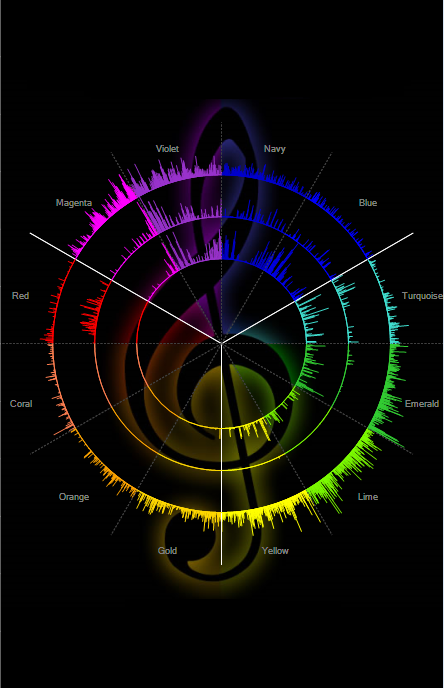Click the Emerald segment label
Screen dimensions: 444x688
tap(422, 404)
